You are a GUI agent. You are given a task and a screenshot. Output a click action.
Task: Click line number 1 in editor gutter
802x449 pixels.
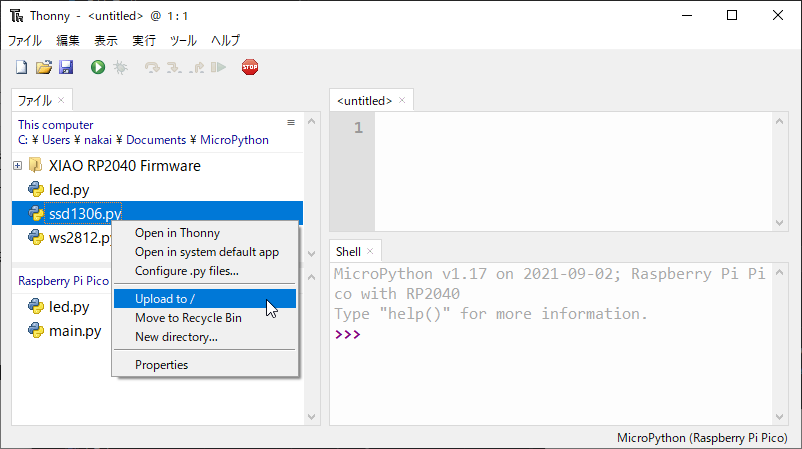click(x=358, y=127)
